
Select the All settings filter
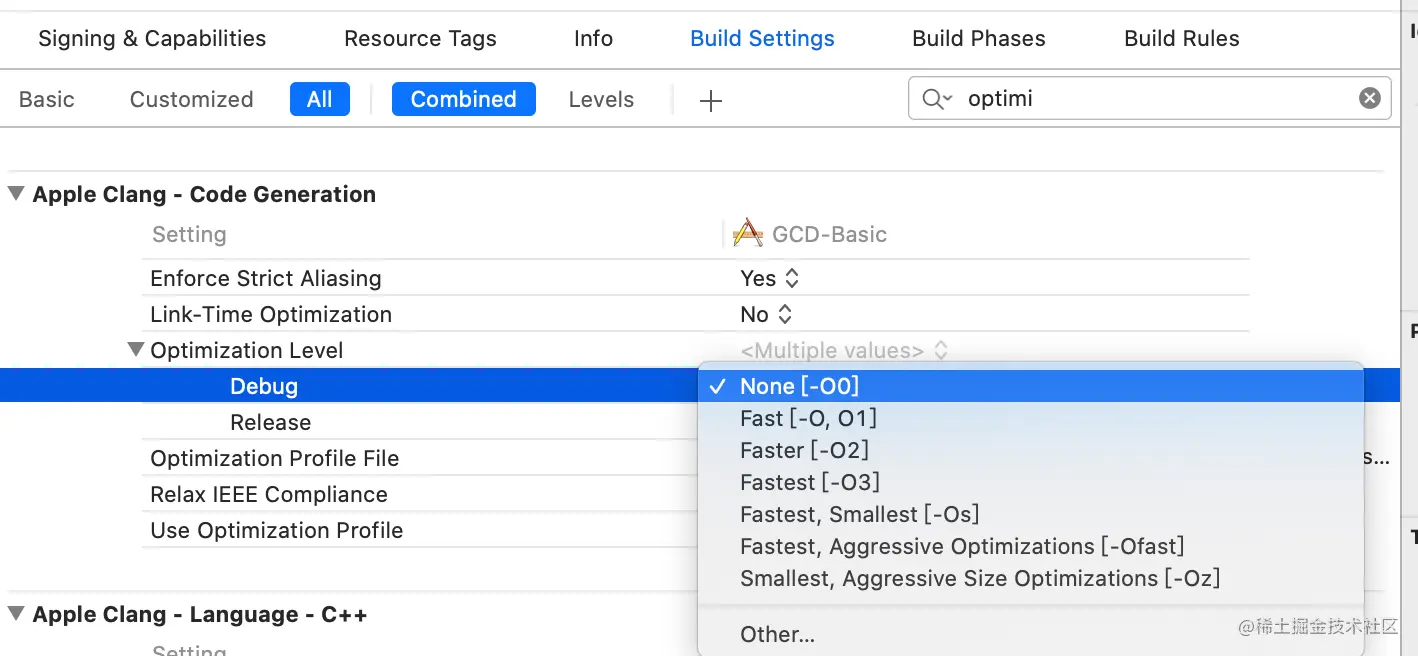coord(319,99)
